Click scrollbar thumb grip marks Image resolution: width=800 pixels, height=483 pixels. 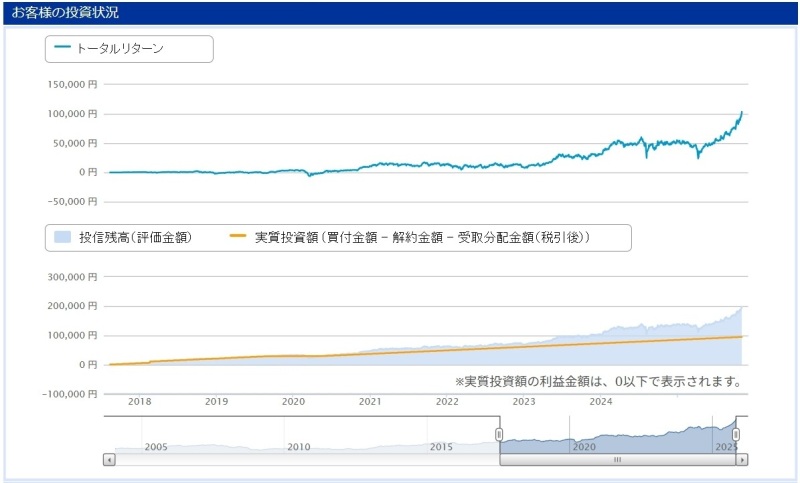617,460
